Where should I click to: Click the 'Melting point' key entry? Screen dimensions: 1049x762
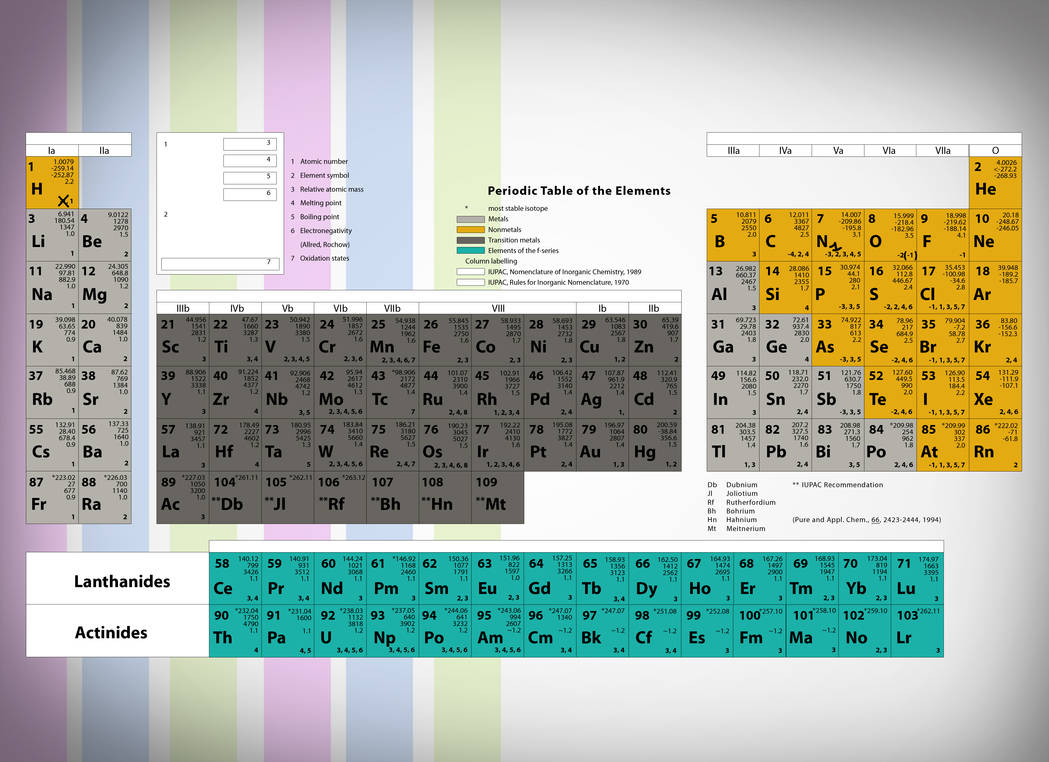click(x=321, y=203)
